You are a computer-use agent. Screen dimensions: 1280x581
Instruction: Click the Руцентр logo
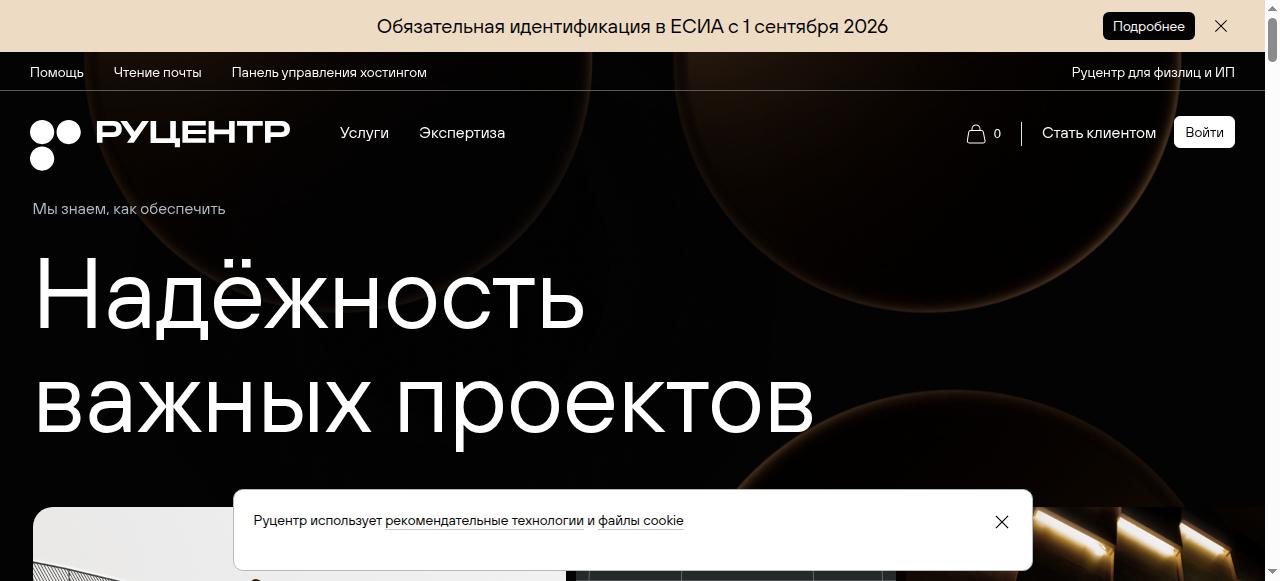160,144
